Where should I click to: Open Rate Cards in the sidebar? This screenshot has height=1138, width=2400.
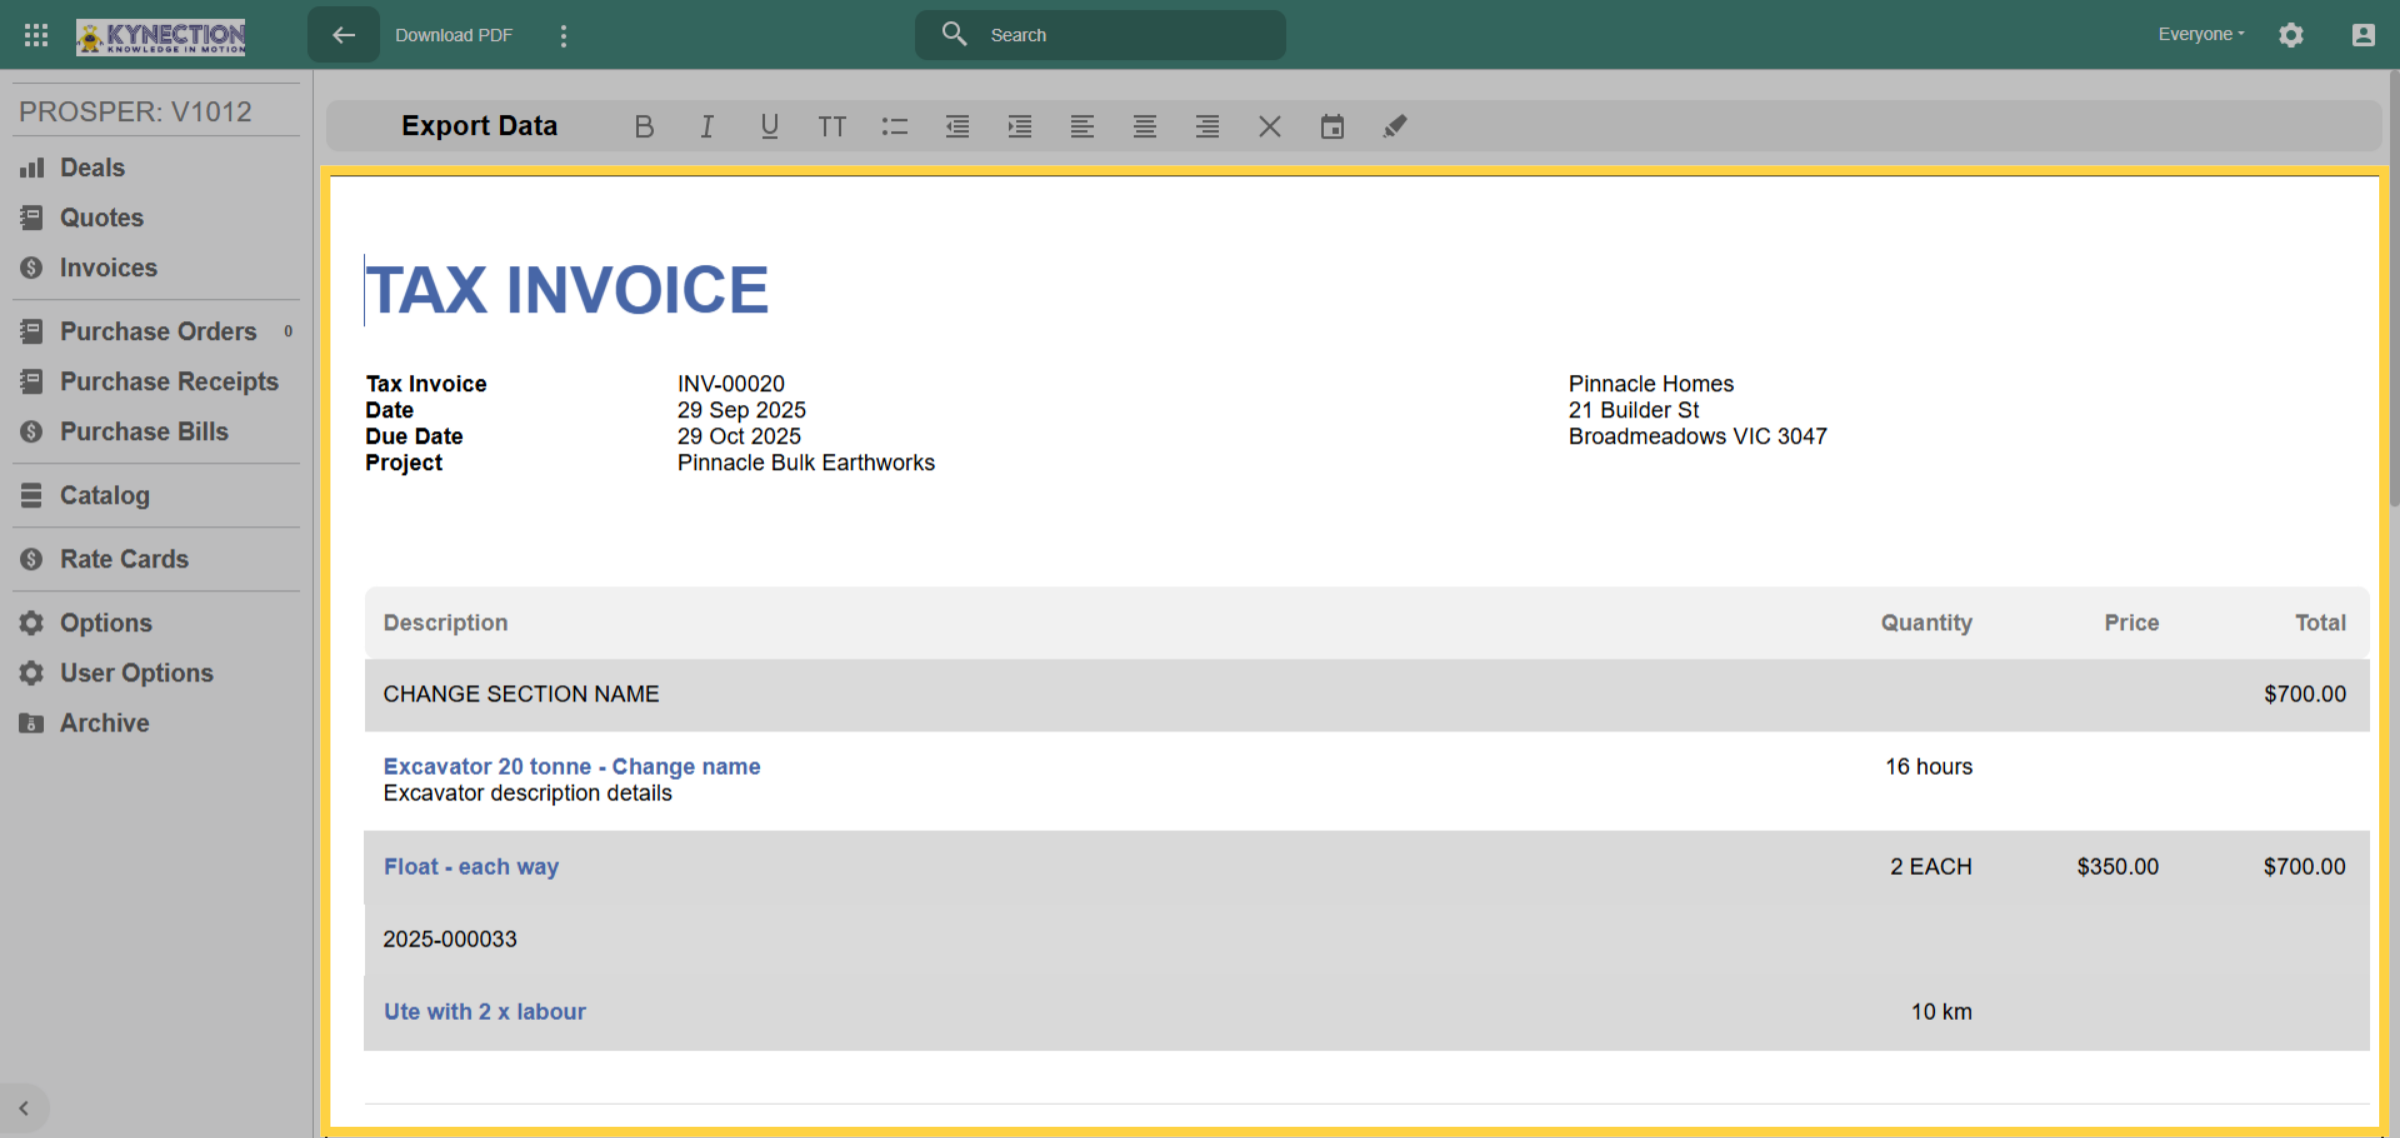(x=124, y=559)
